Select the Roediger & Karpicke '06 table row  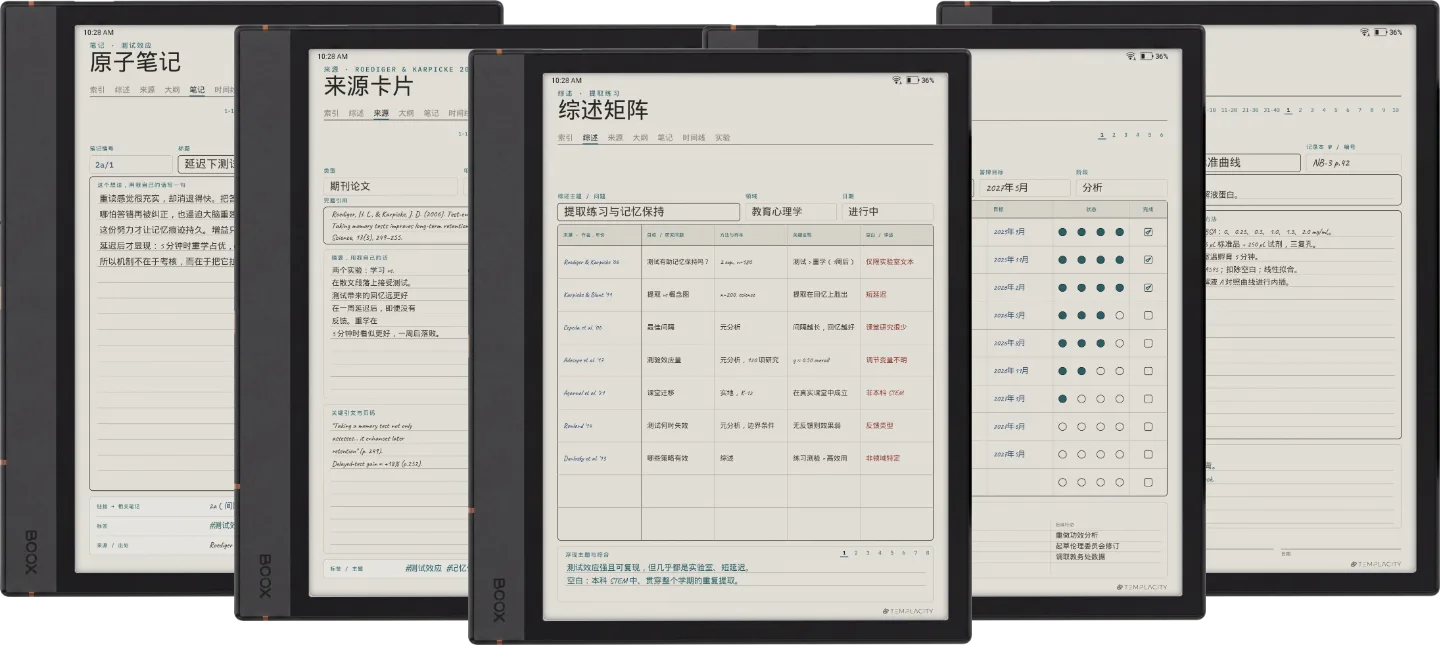point(745,262)
